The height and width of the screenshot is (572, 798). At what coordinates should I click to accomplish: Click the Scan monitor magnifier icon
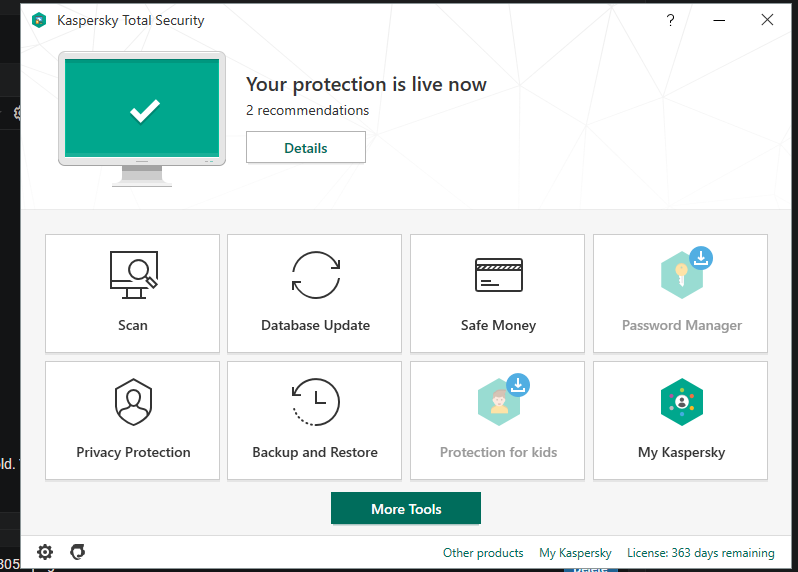tap(133, 274)
